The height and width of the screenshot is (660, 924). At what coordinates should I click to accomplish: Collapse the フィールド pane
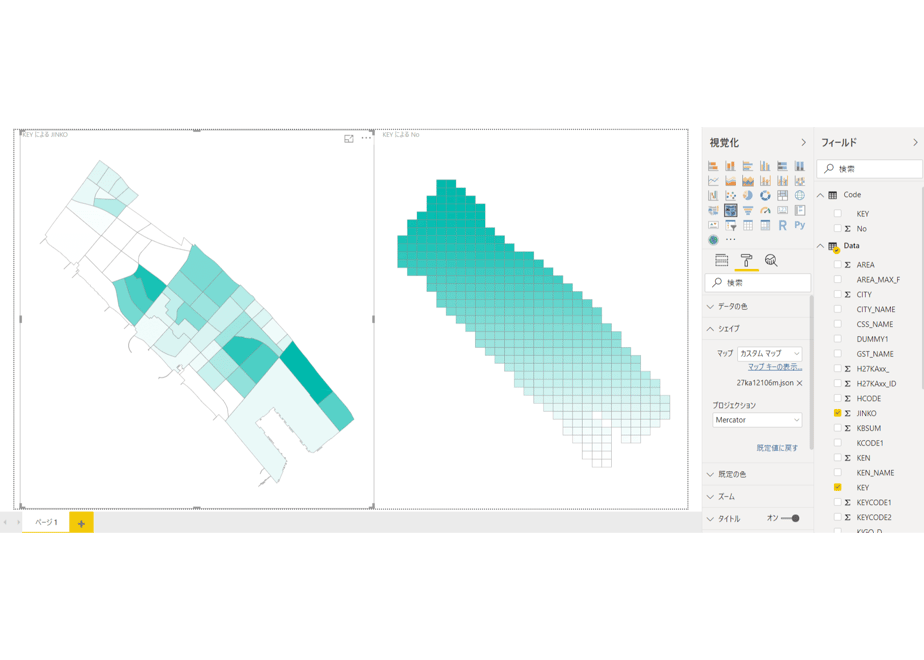pyautogui.click(x=915, y=143)
